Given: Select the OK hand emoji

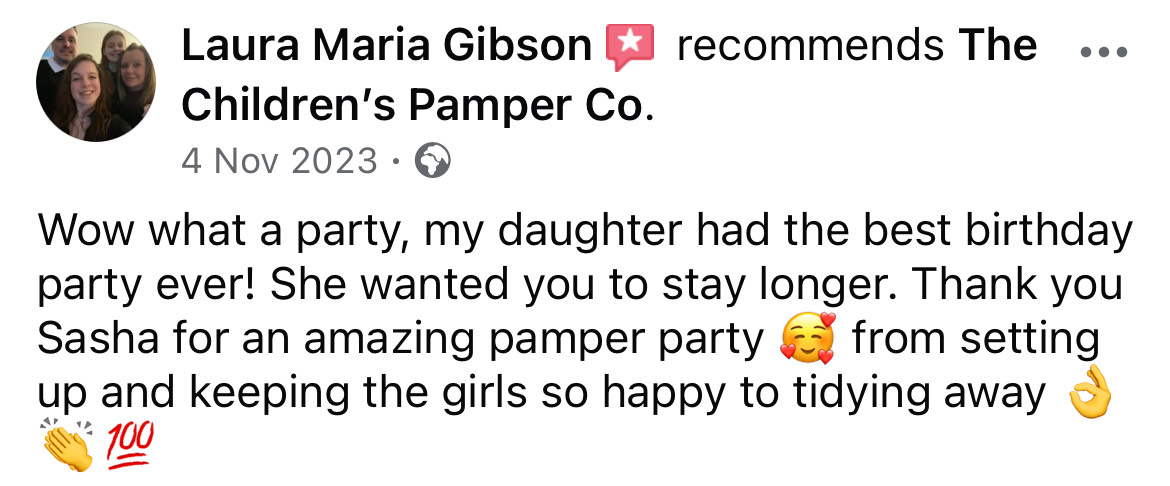Looking at the screenshot, I should click(x=1090, y=392).
